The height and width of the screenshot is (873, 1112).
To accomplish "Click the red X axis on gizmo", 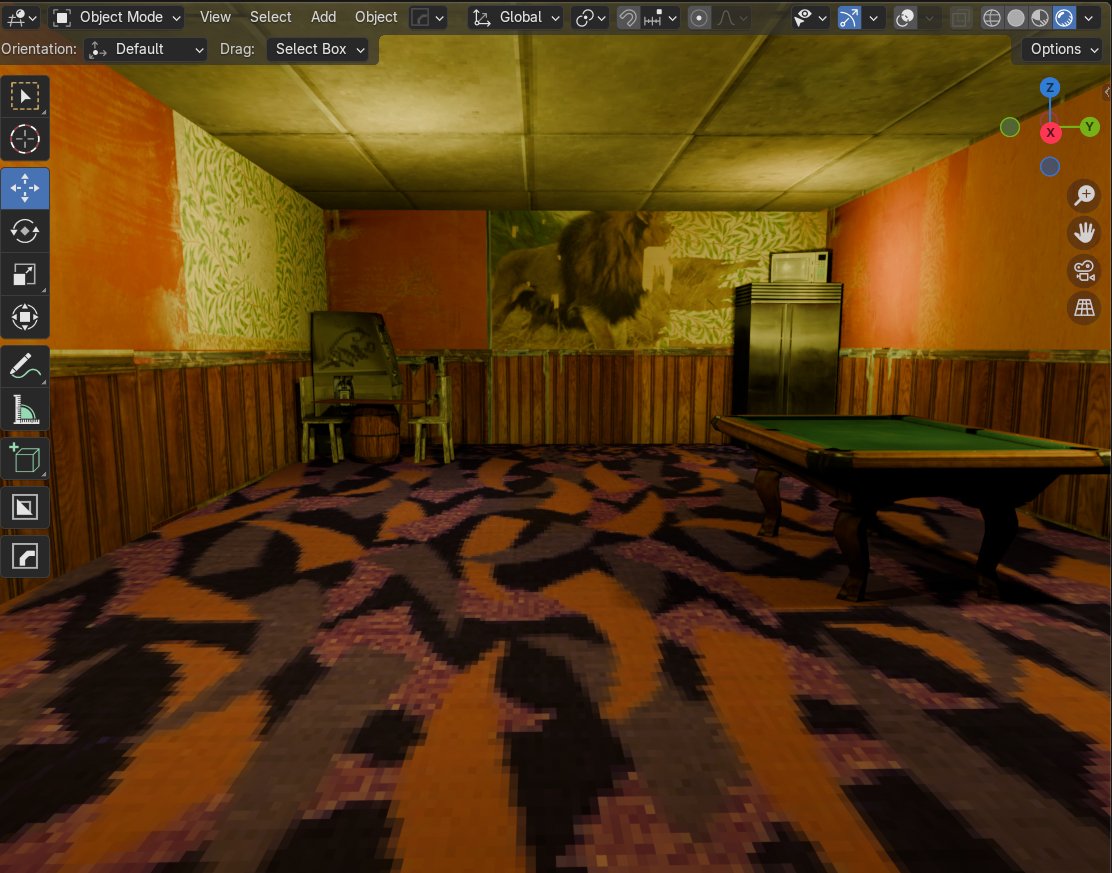I will (1050, 133).
